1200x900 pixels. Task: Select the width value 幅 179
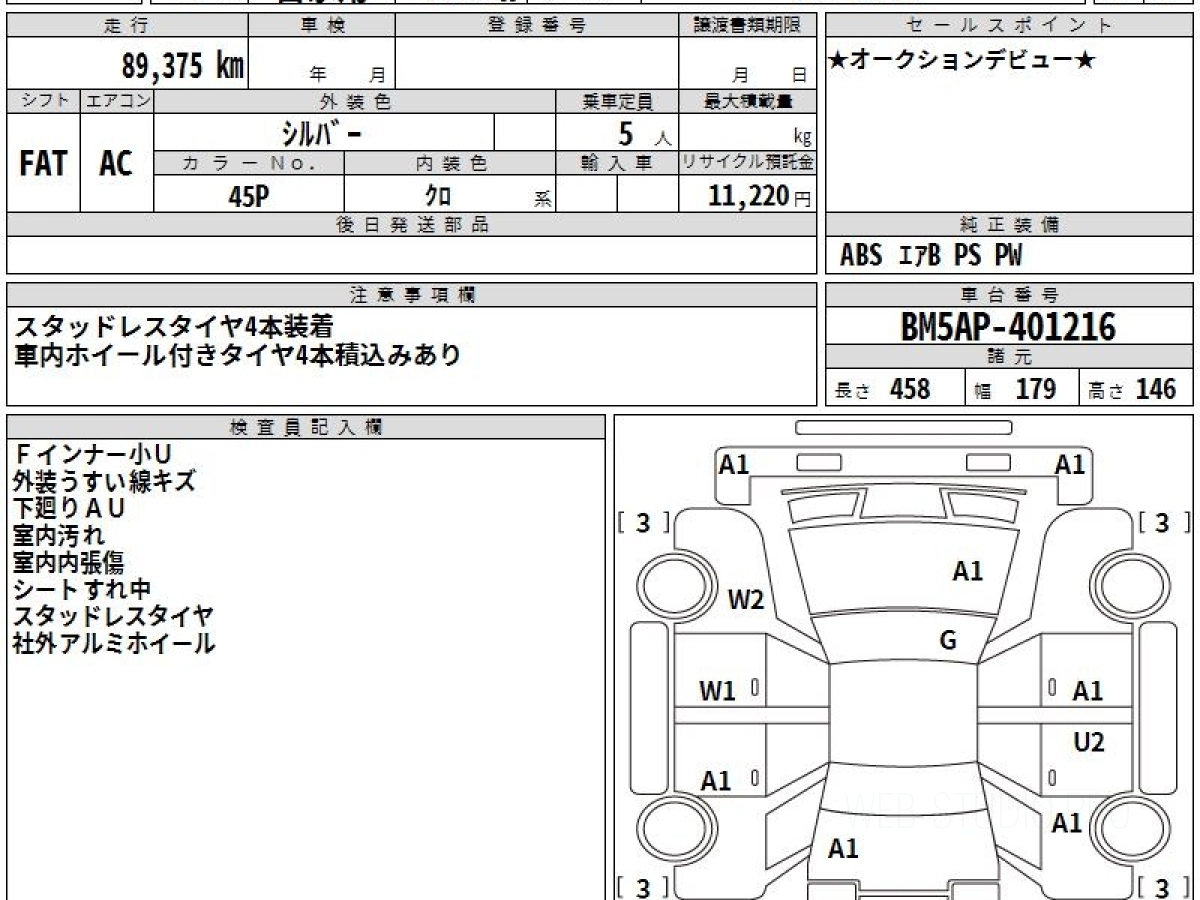pos(1015,389)
